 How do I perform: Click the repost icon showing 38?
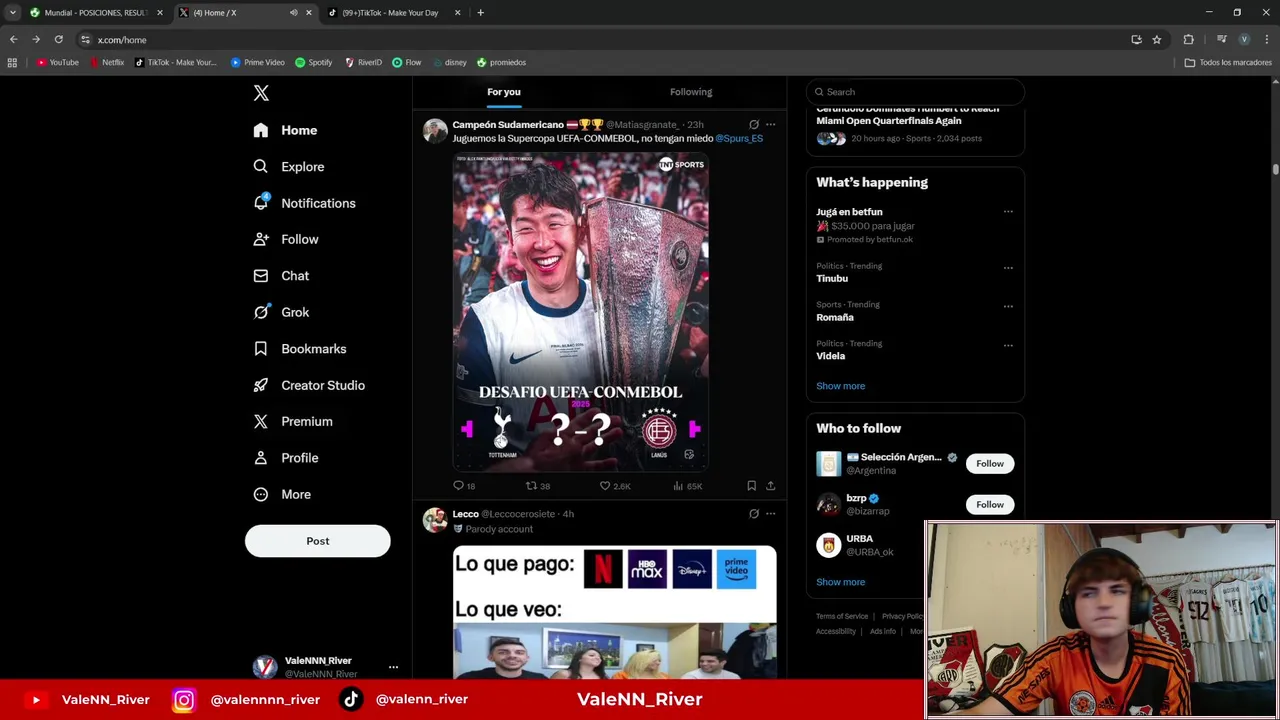(x=531, y=486)
